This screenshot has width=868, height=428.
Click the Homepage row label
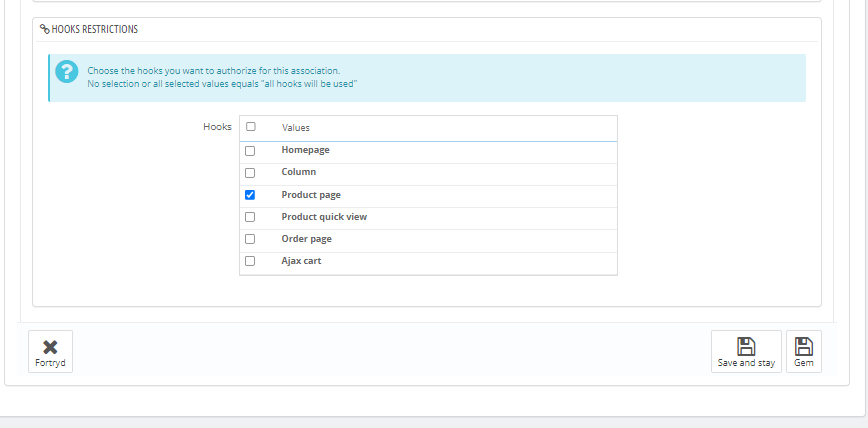click(305, 150)
